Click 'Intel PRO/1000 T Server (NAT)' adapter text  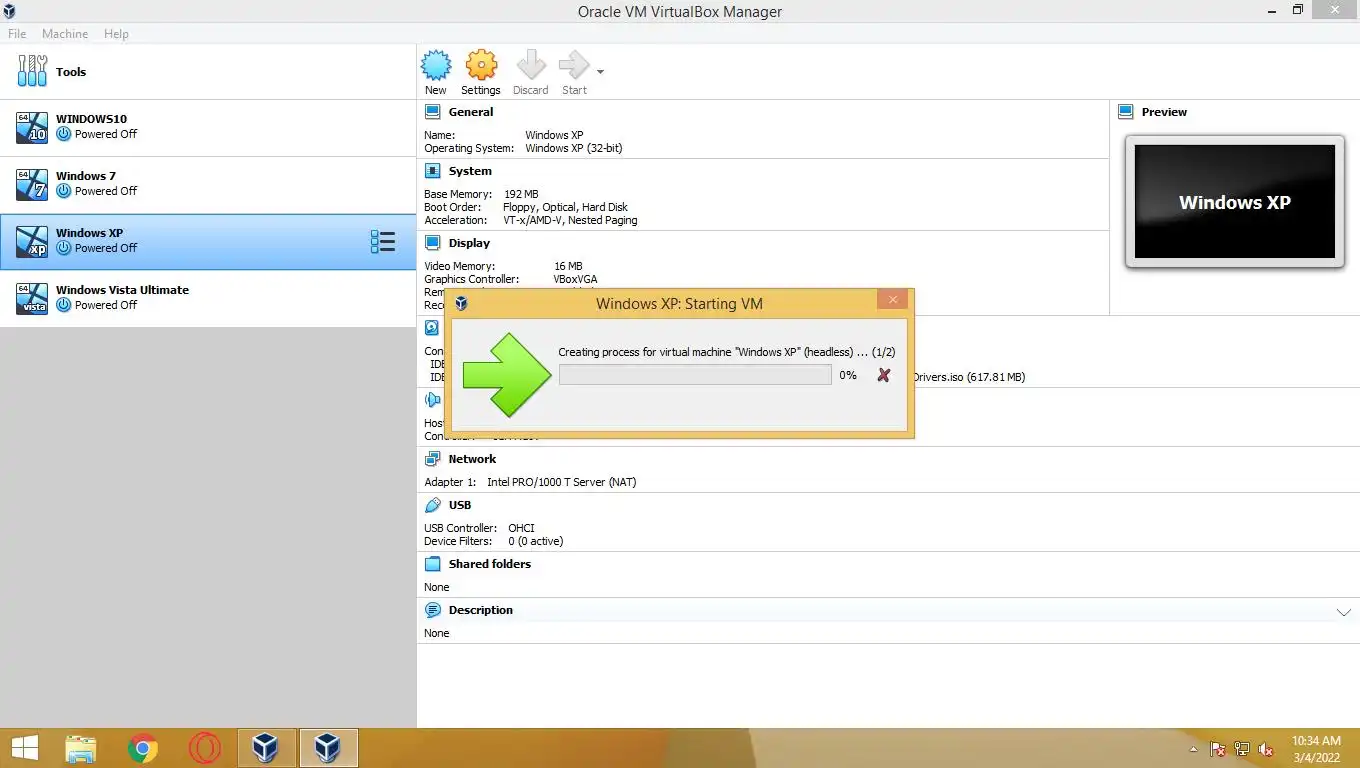[562, 482]
